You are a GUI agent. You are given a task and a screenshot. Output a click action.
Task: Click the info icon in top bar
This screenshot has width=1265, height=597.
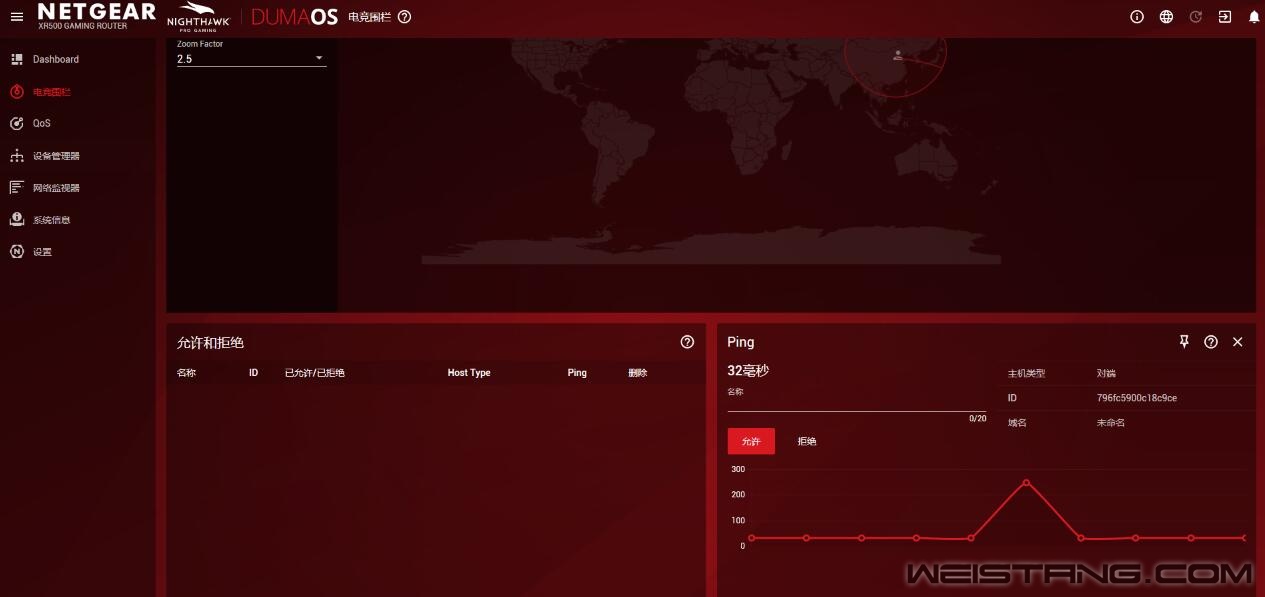tap(1136, 17)
